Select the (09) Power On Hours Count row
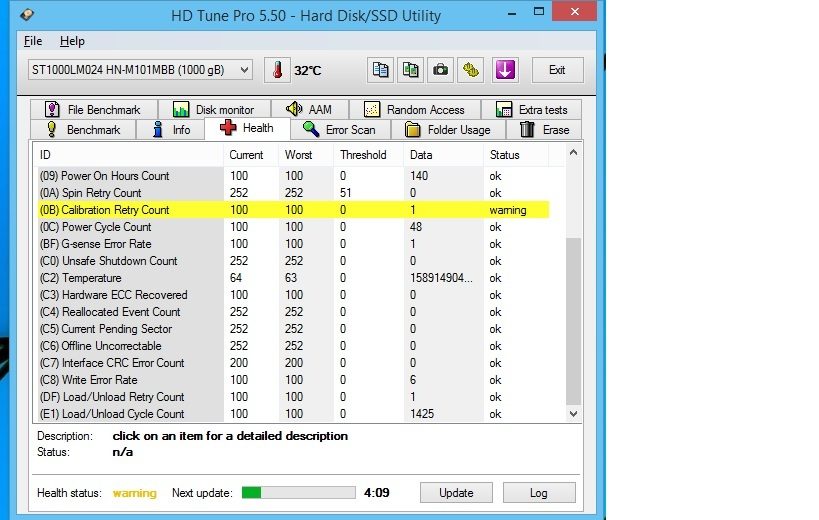The width and height of the screenshot is (819, 520). 293,176
